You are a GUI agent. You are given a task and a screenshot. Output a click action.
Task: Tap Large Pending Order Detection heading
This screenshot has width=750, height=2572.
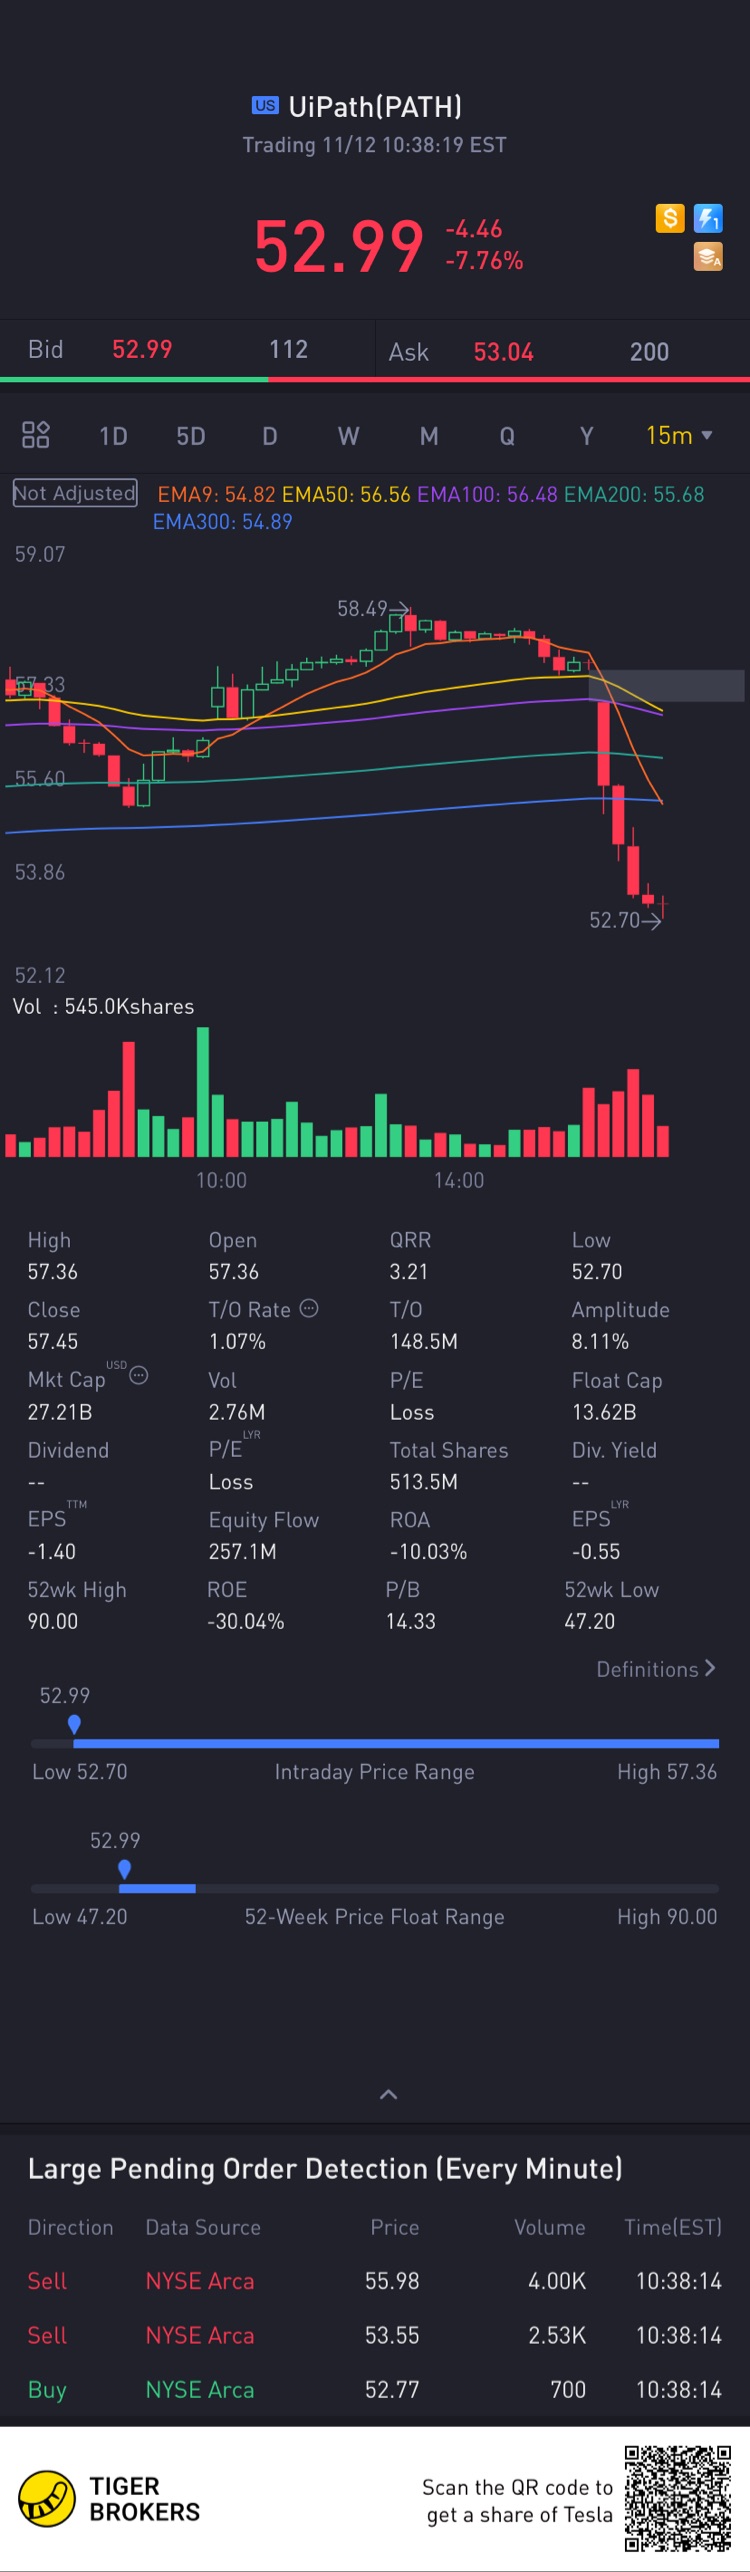325,2168
